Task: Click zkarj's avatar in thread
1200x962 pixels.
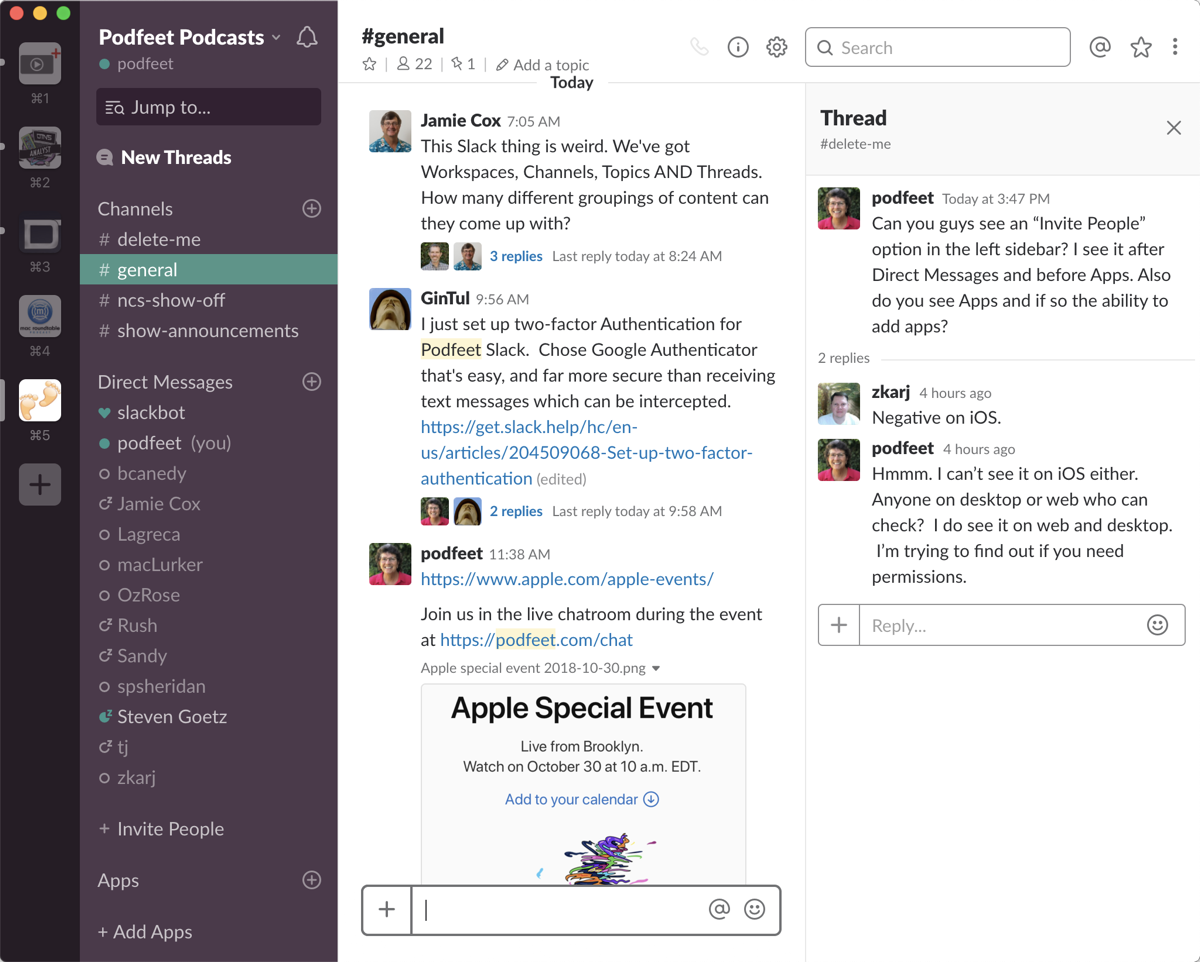Action: pyautogui.click(x=839, y=403)
